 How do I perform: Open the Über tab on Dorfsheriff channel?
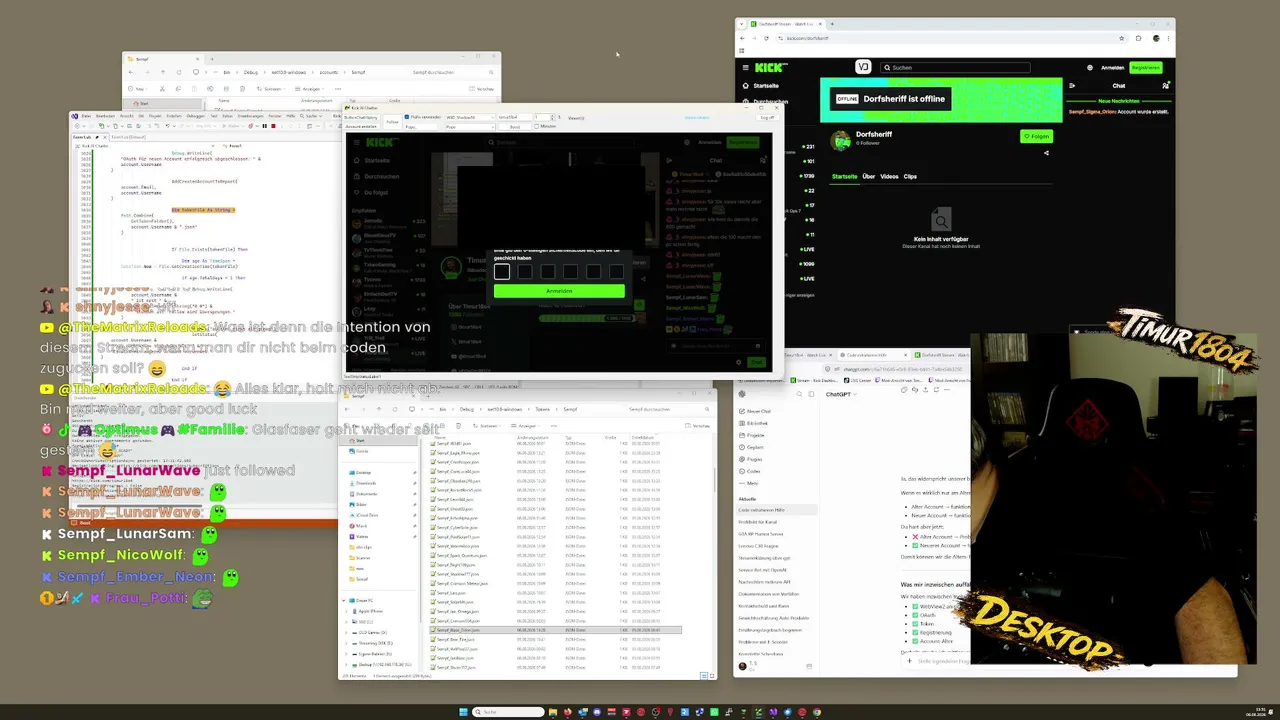coord(869,176)
